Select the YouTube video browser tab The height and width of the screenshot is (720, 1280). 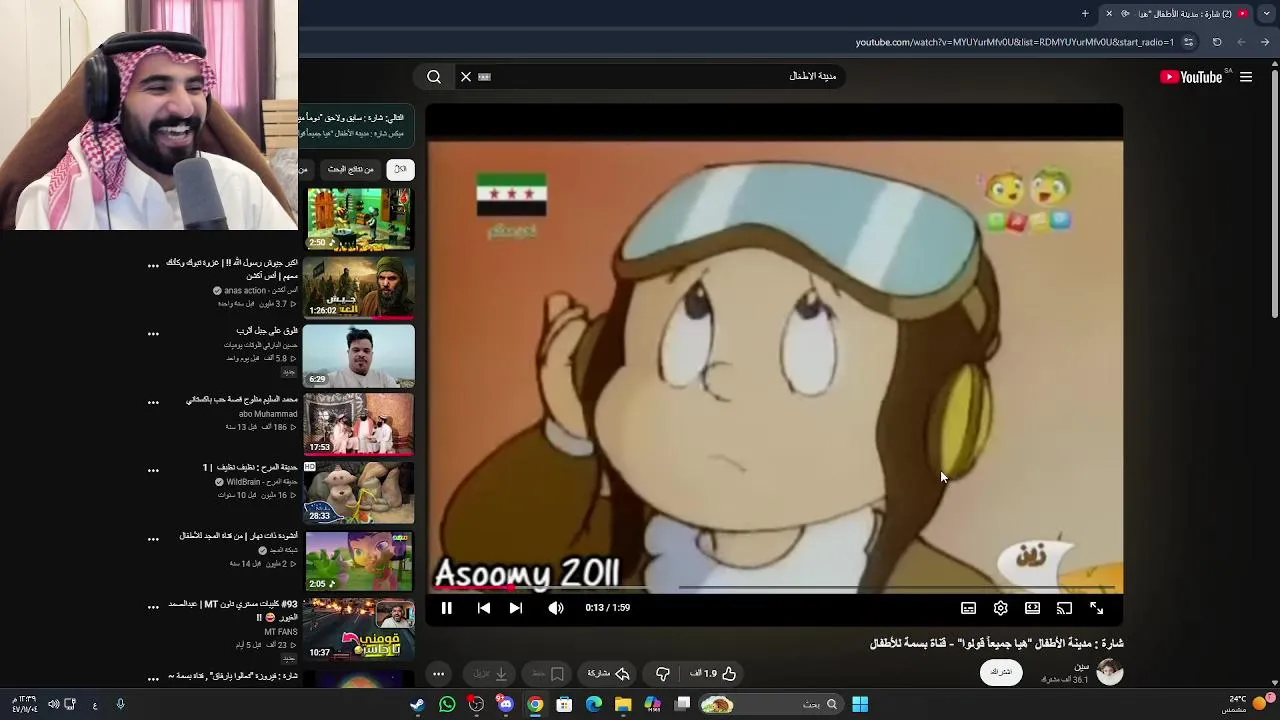pos(1178,14)
